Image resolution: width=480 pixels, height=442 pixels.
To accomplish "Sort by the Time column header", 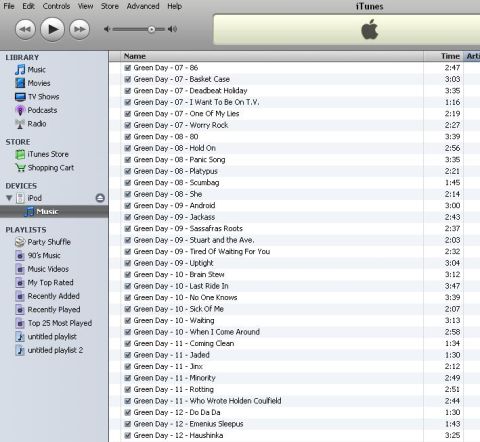I will pyautogui.click(x=444, y=56).
